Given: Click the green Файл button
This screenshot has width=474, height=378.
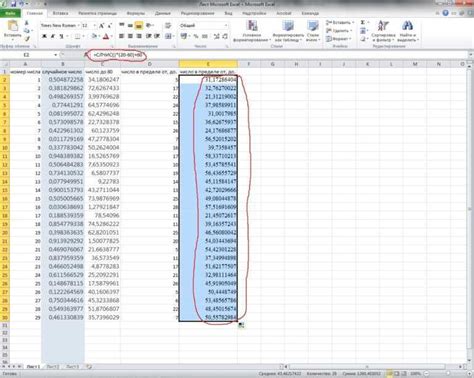Looking at the screenshot, I should tap(10, 13).
